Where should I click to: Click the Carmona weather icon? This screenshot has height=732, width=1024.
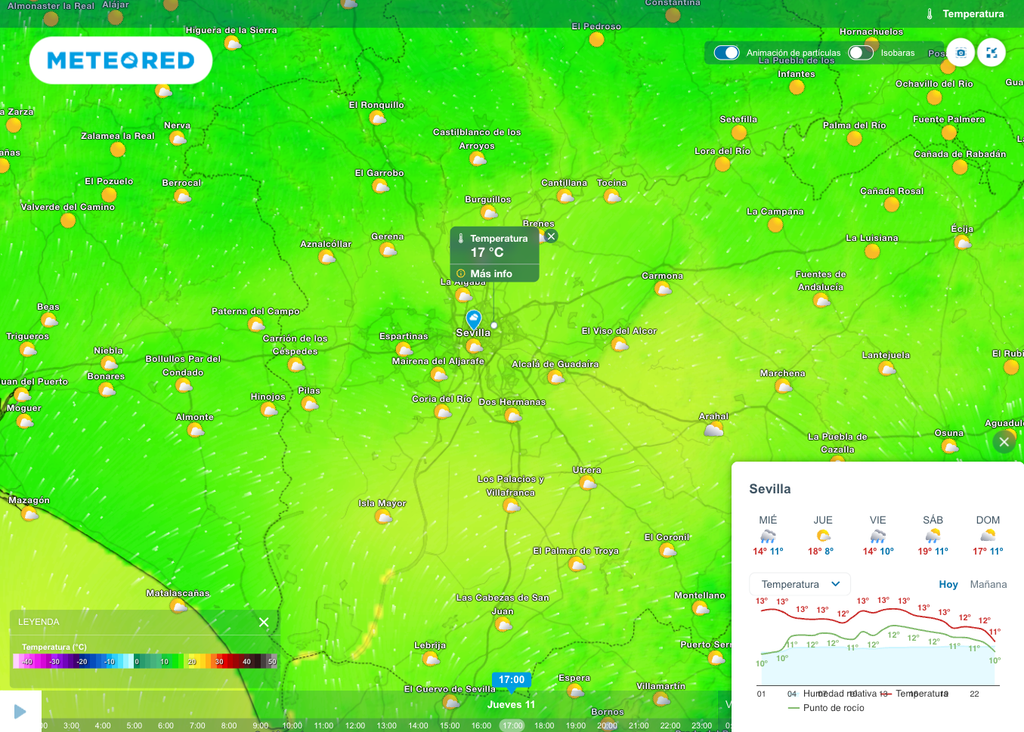[x=662, y=289]
